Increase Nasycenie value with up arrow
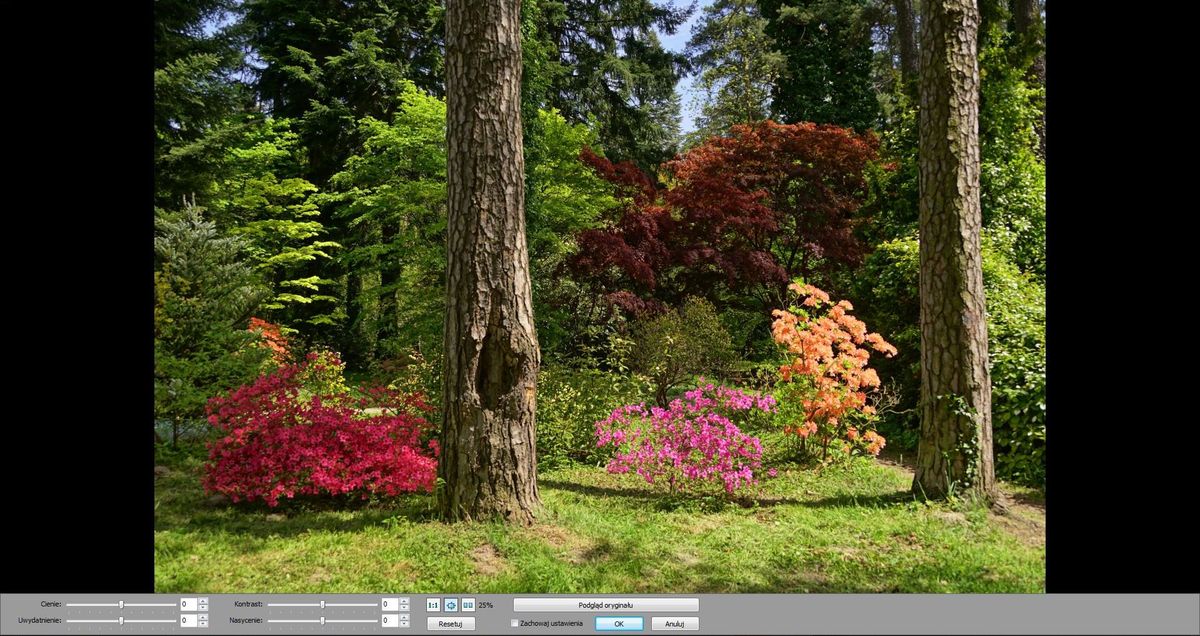Screen dimensions: 1200x636 coord(404,617)
